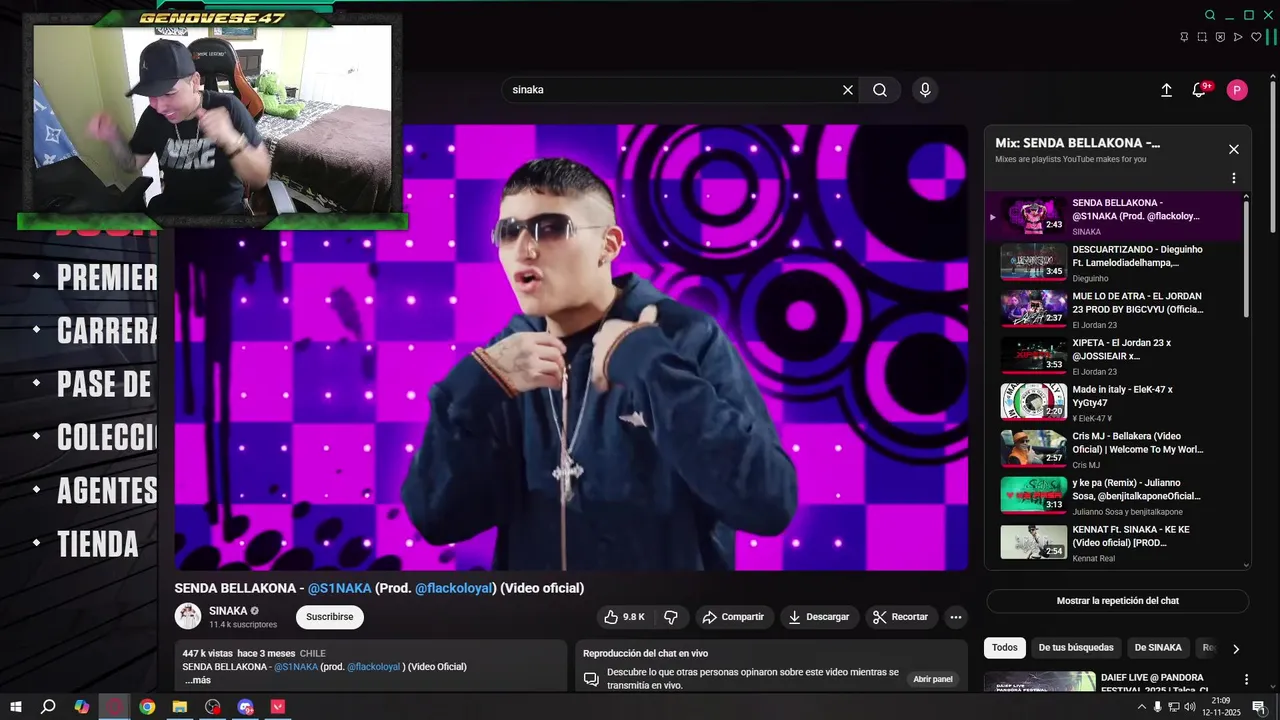Image resolution: width=1280 pixels, height=720 pixels.
Task: Play 'KENNAT Ft. SINAKA - KE KE' item
Action: [x=1115, y=543]
